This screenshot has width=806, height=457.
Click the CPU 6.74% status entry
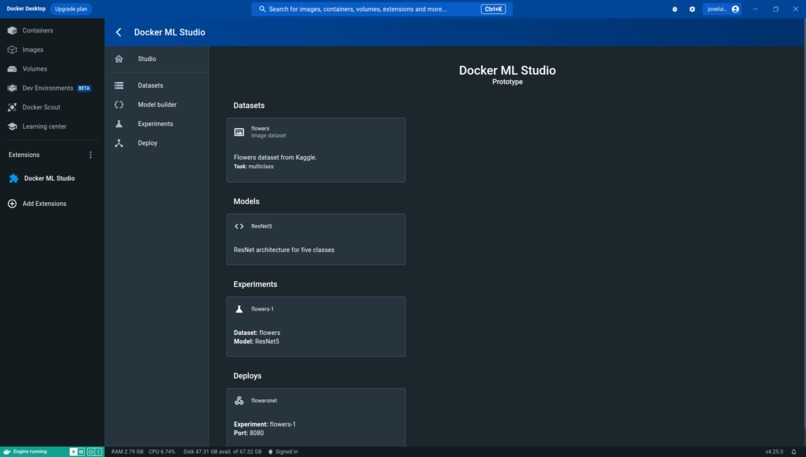pyautogui.click(x=162, y=452)
